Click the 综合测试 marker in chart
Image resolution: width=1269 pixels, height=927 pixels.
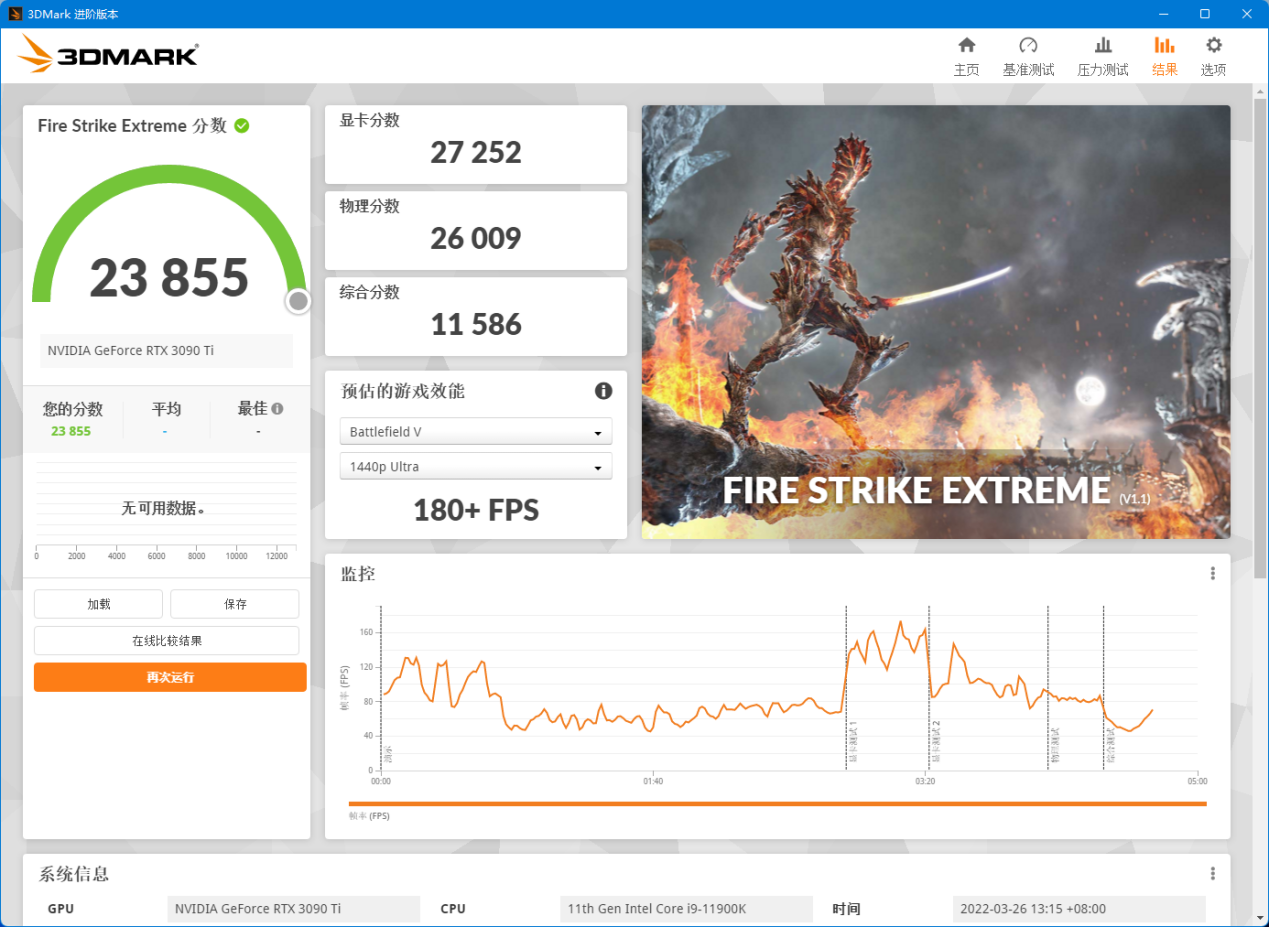coord(1110,747)
